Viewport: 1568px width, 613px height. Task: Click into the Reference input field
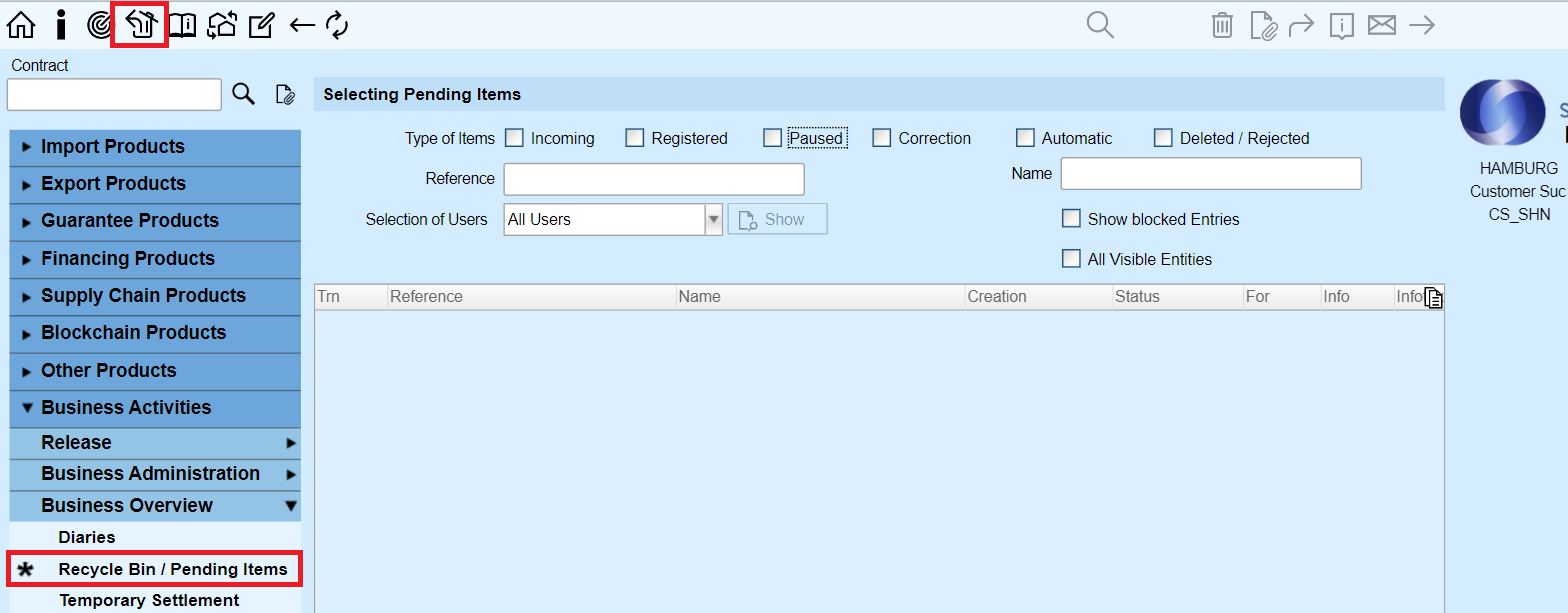(x=653, y=179)
